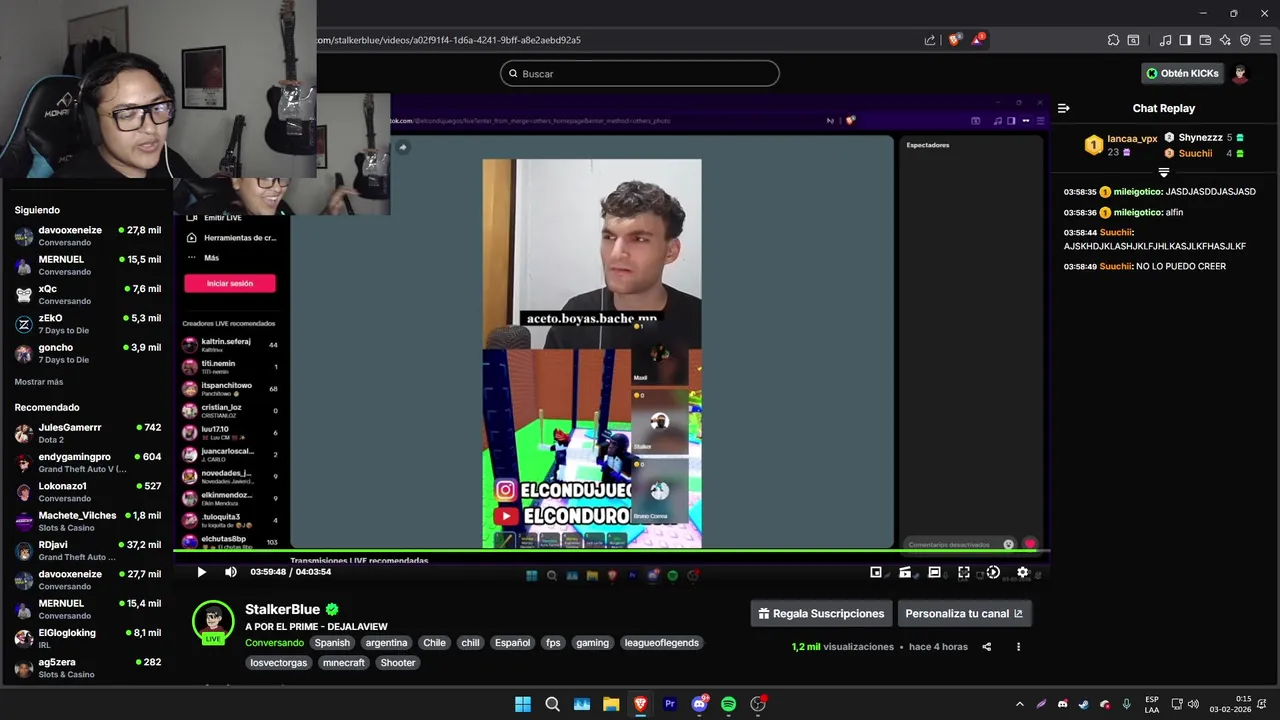Expand the chat leaderboard arrow
1280x720 pixels.
(1163, 172)
